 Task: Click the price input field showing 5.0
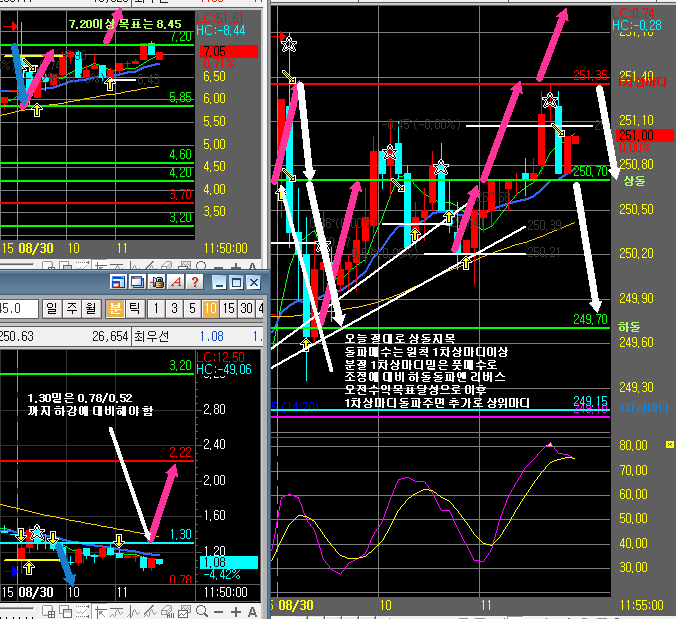pyautogui.click(x=14, y=310)
